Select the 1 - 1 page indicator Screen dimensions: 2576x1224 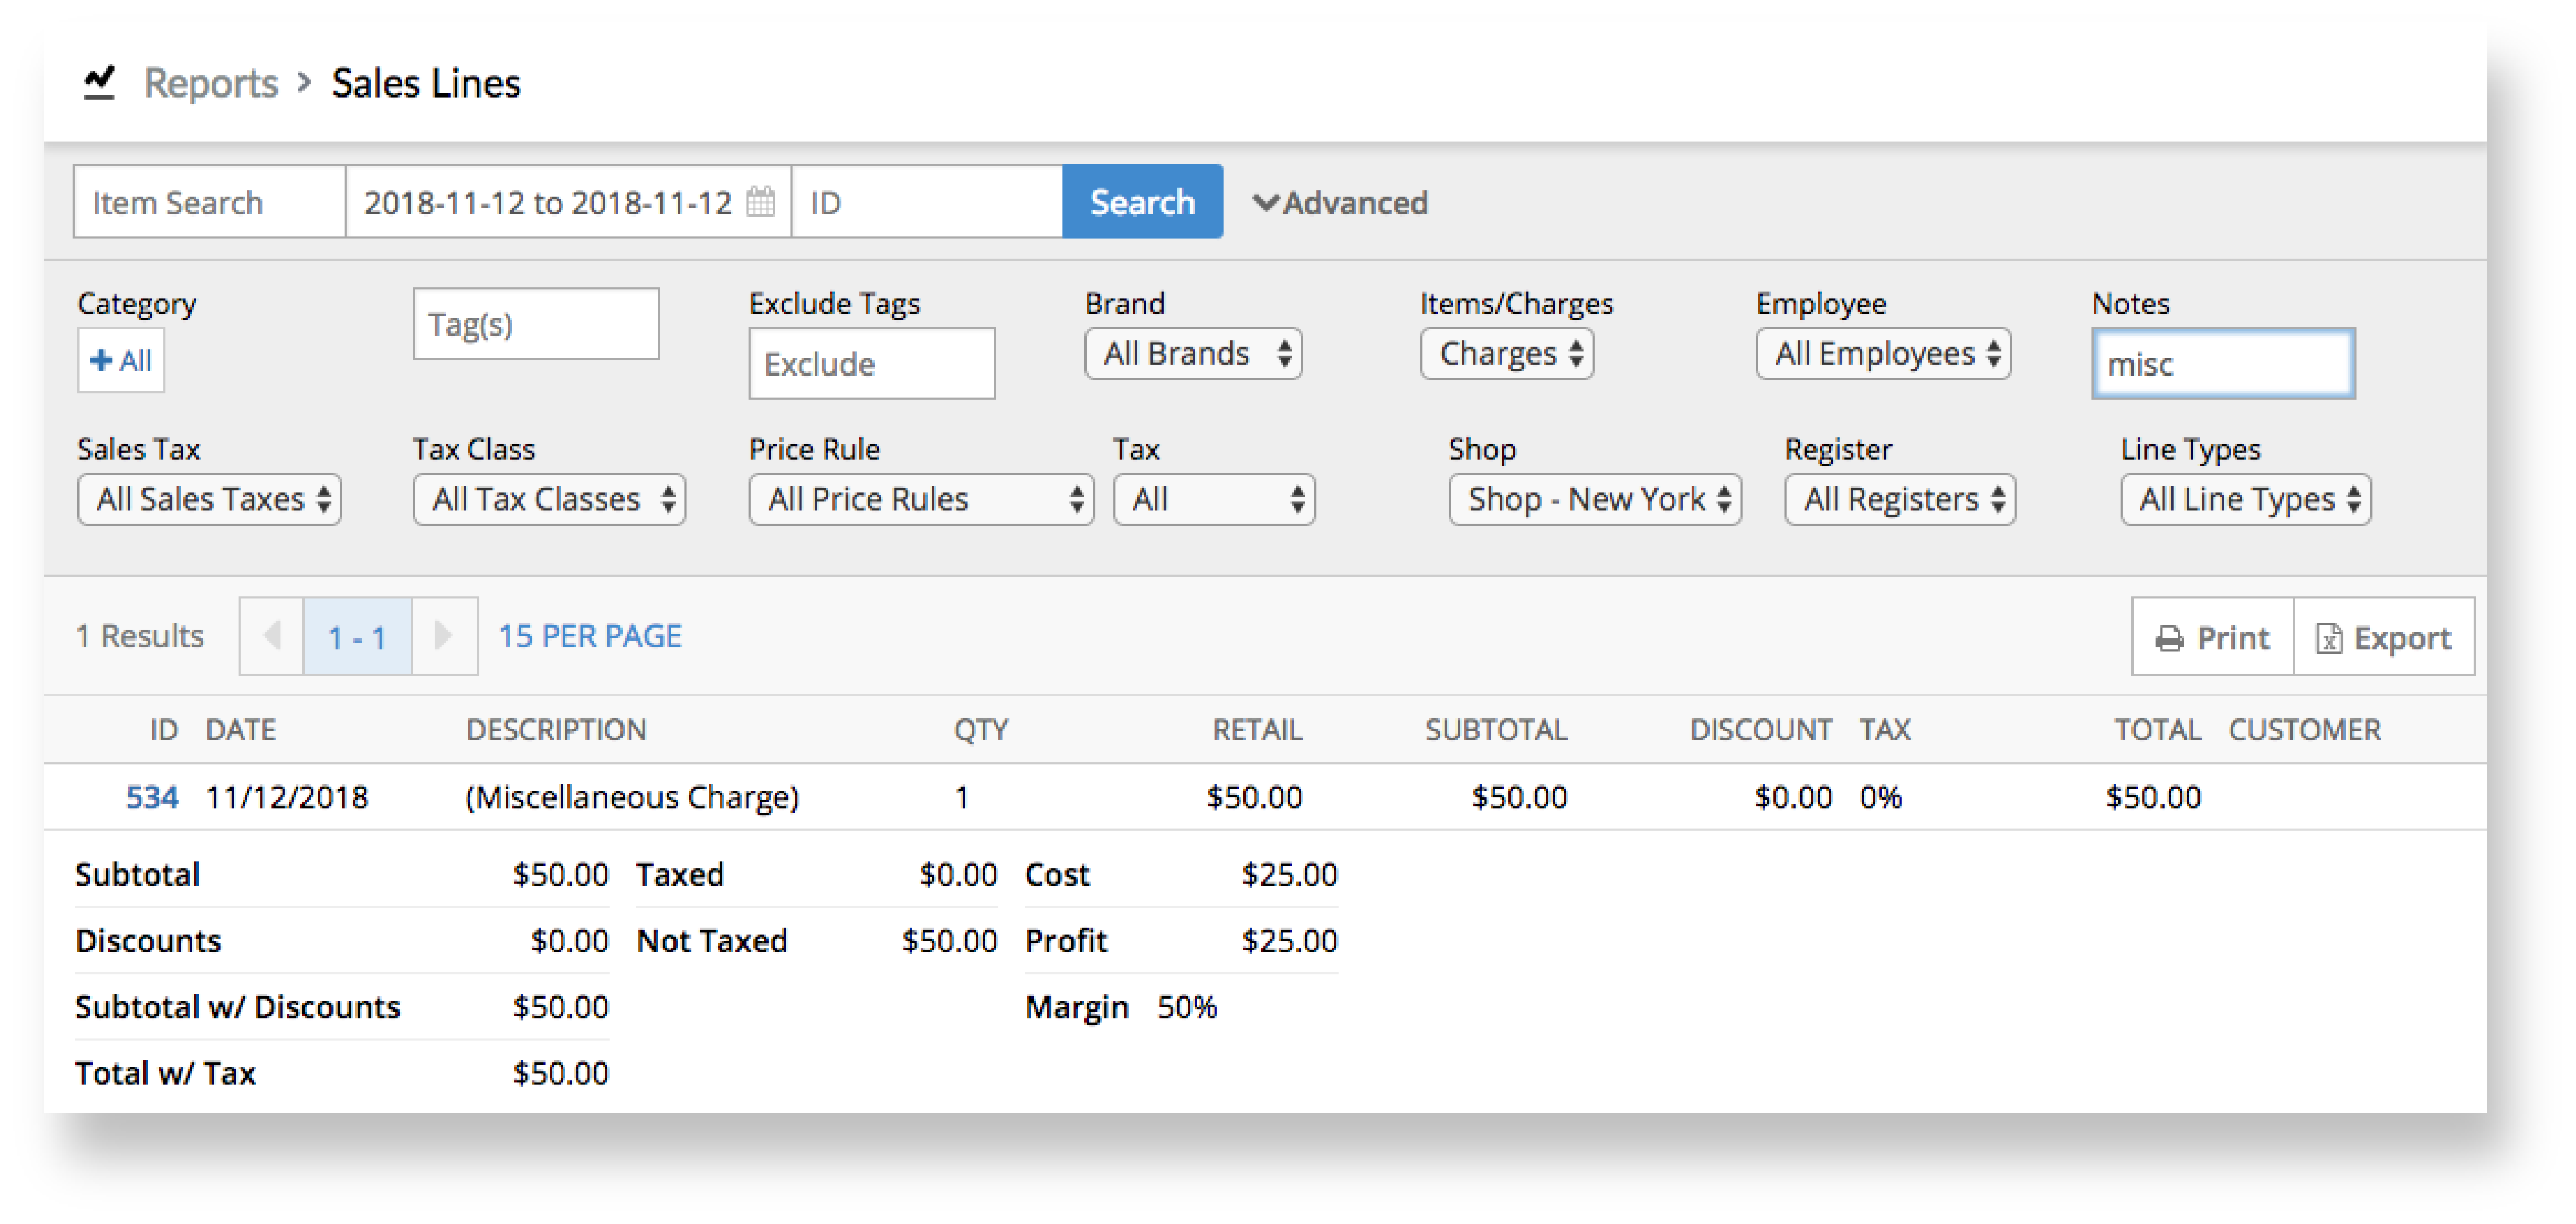(358, 636)
